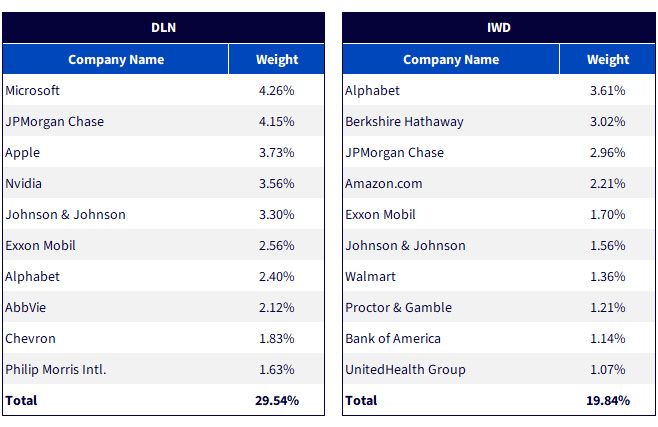Select IWD Company Name column header

[x=451, y=60]
